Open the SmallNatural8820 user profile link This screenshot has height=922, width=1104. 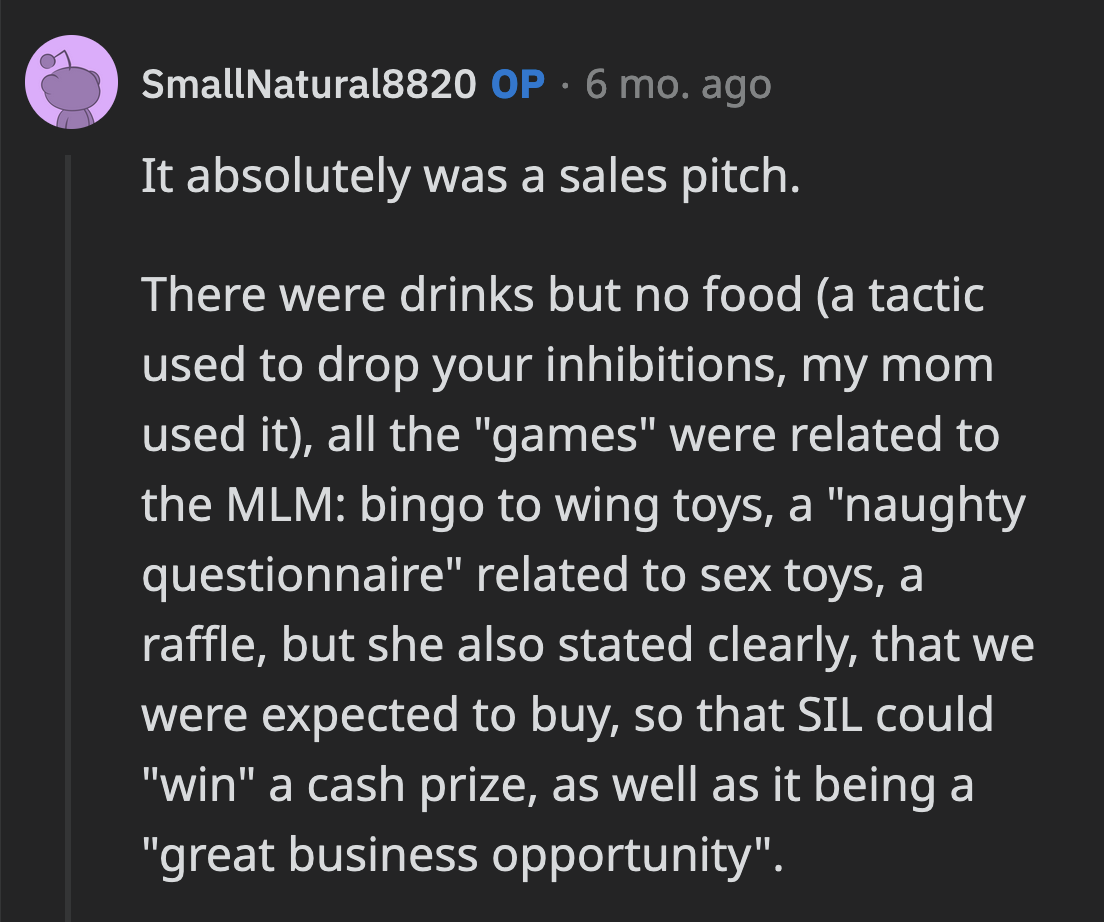(309, 85)
